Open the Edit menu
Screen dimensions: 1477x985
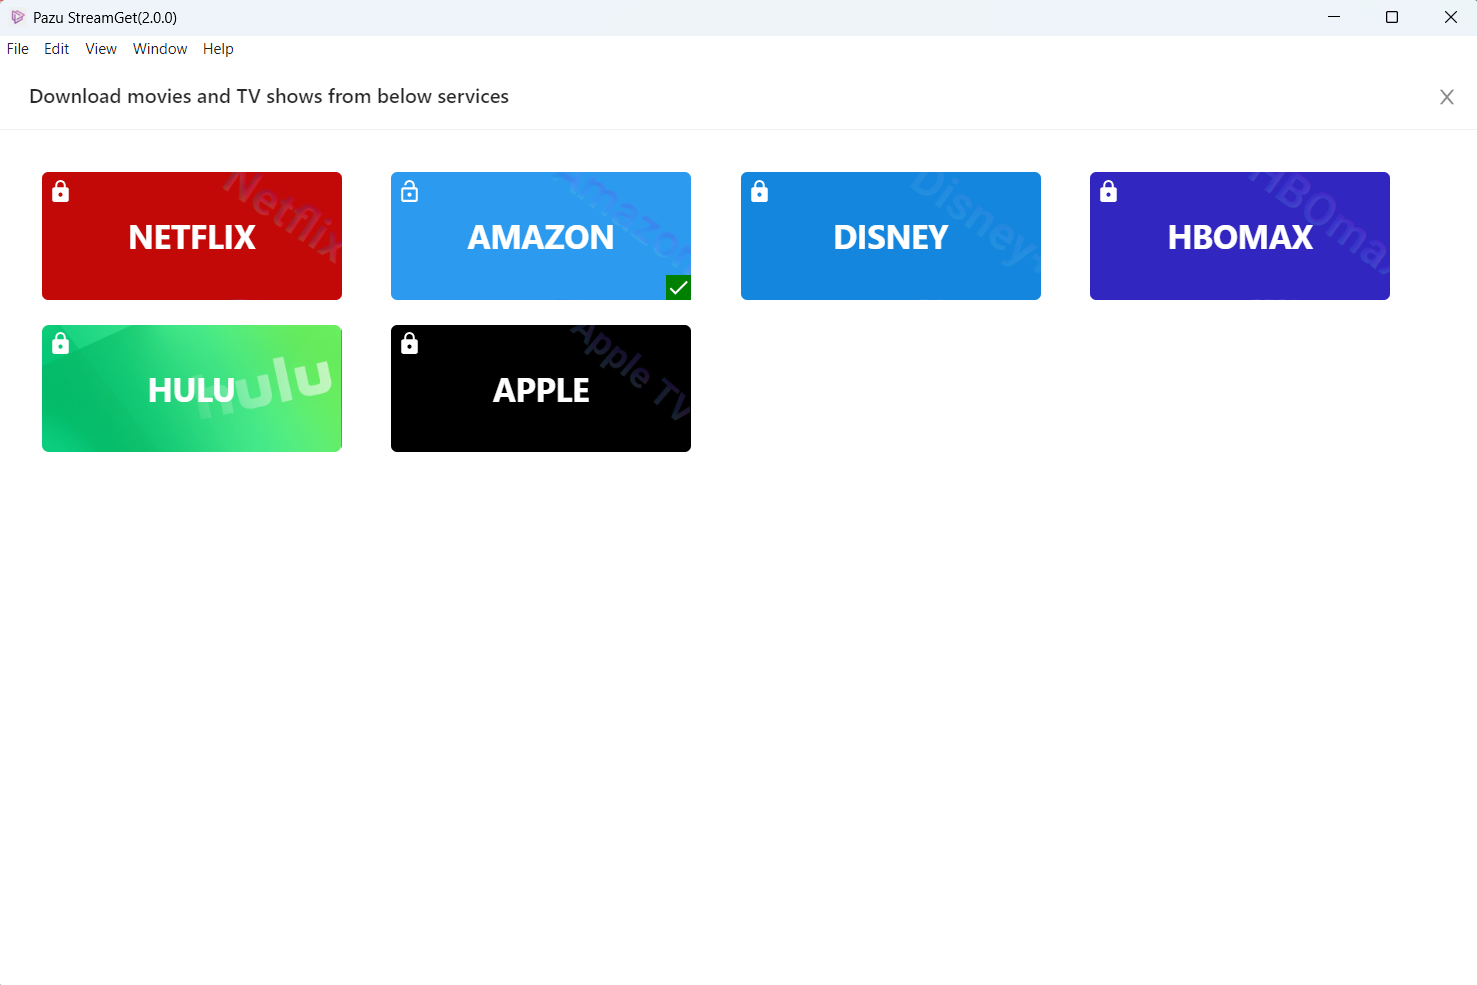pos(57,49)
